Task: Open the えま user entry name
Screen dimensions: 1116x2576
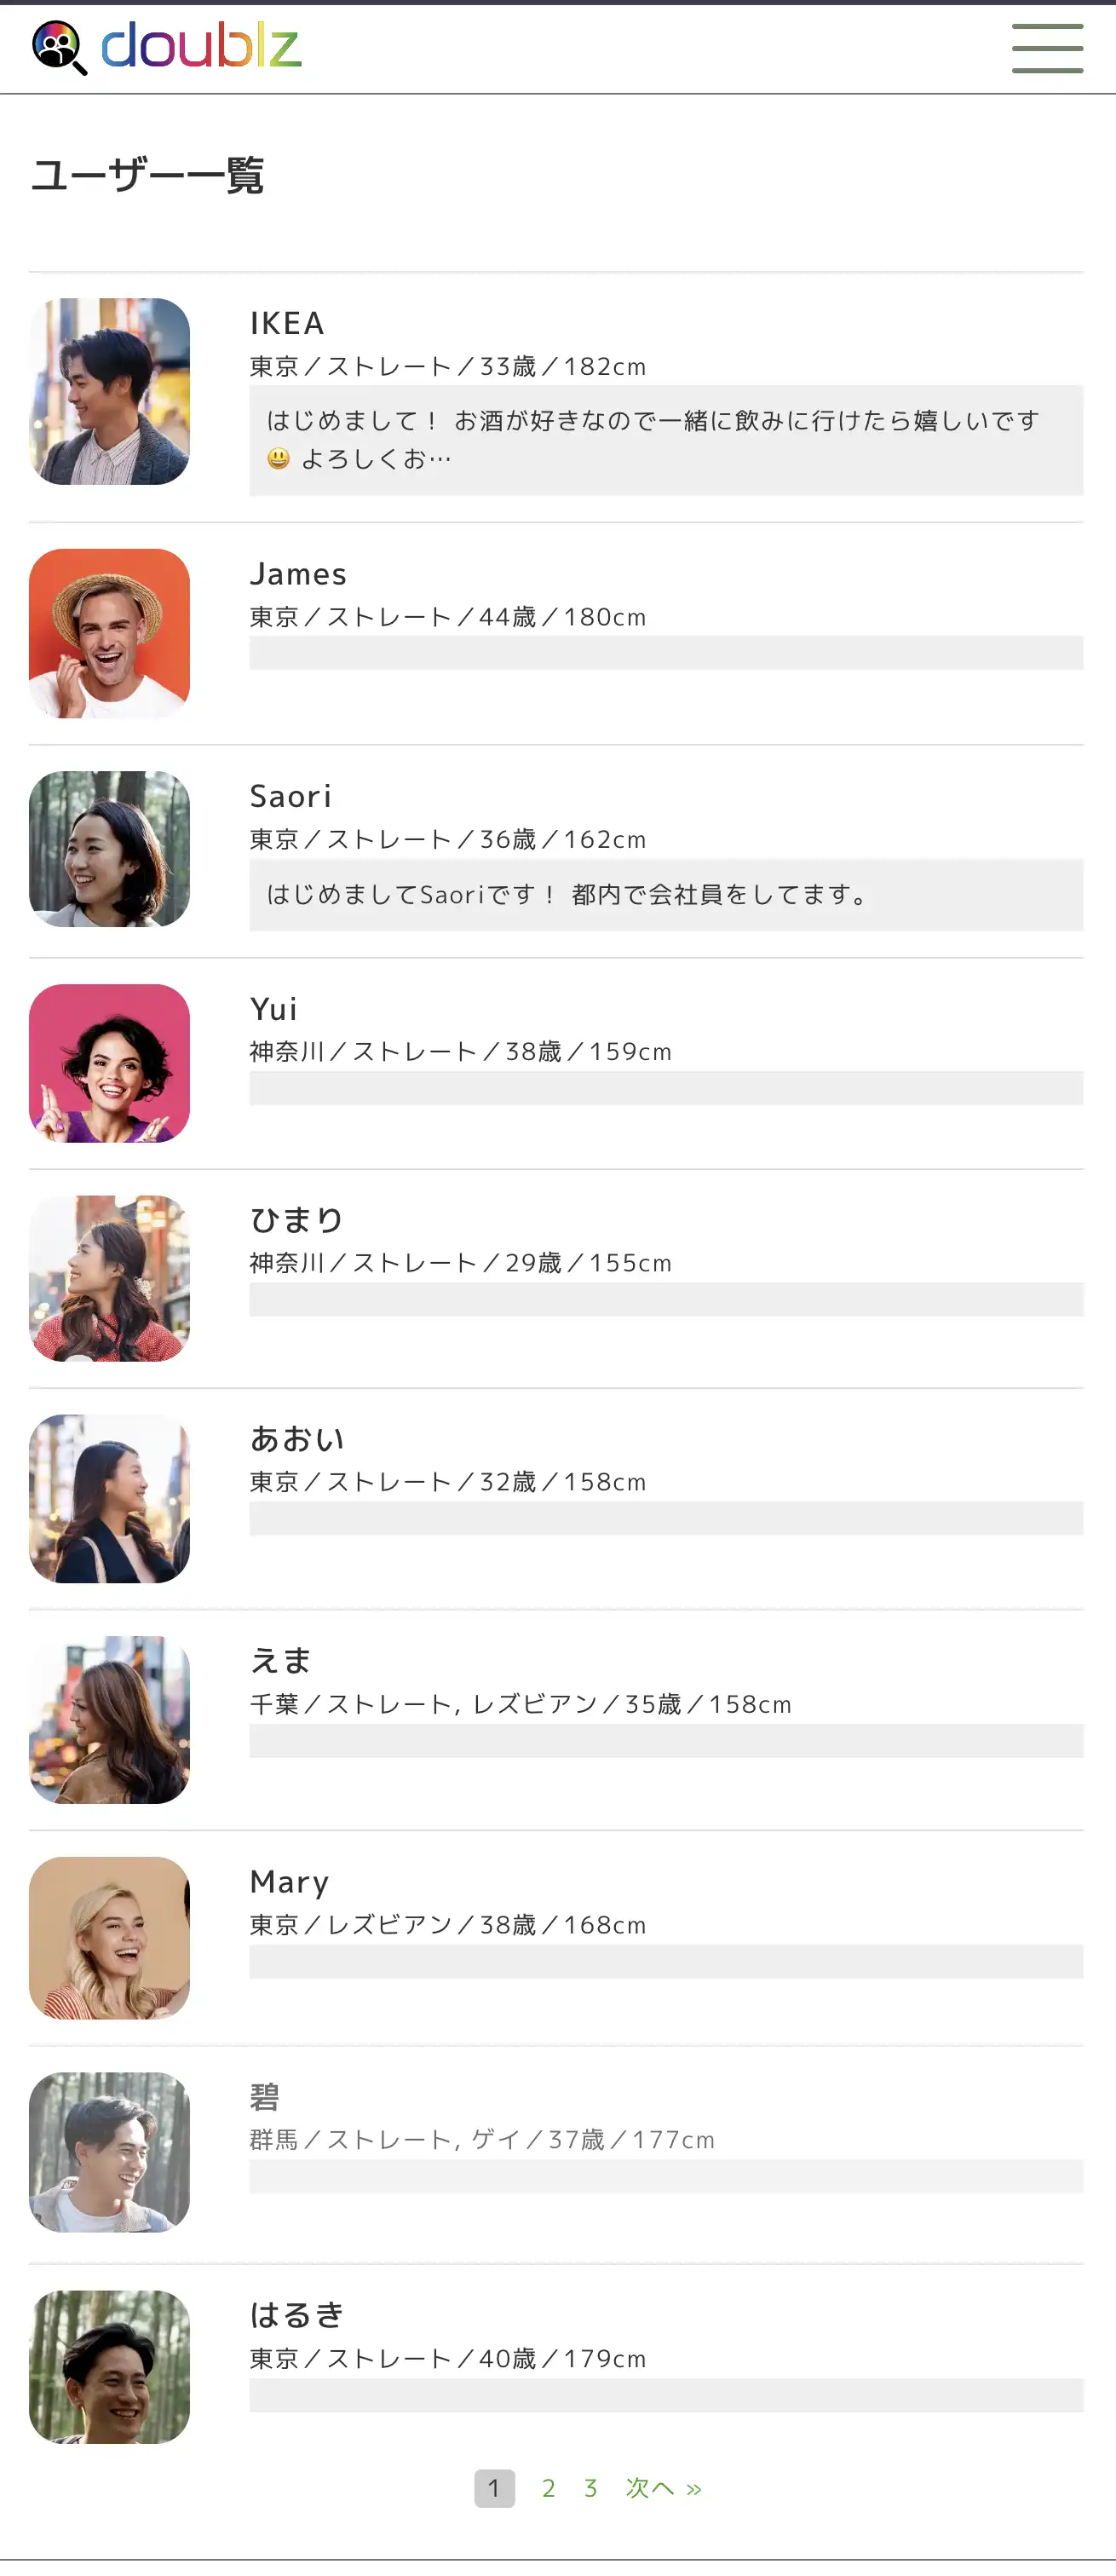Action: (x=281, y=1661)
